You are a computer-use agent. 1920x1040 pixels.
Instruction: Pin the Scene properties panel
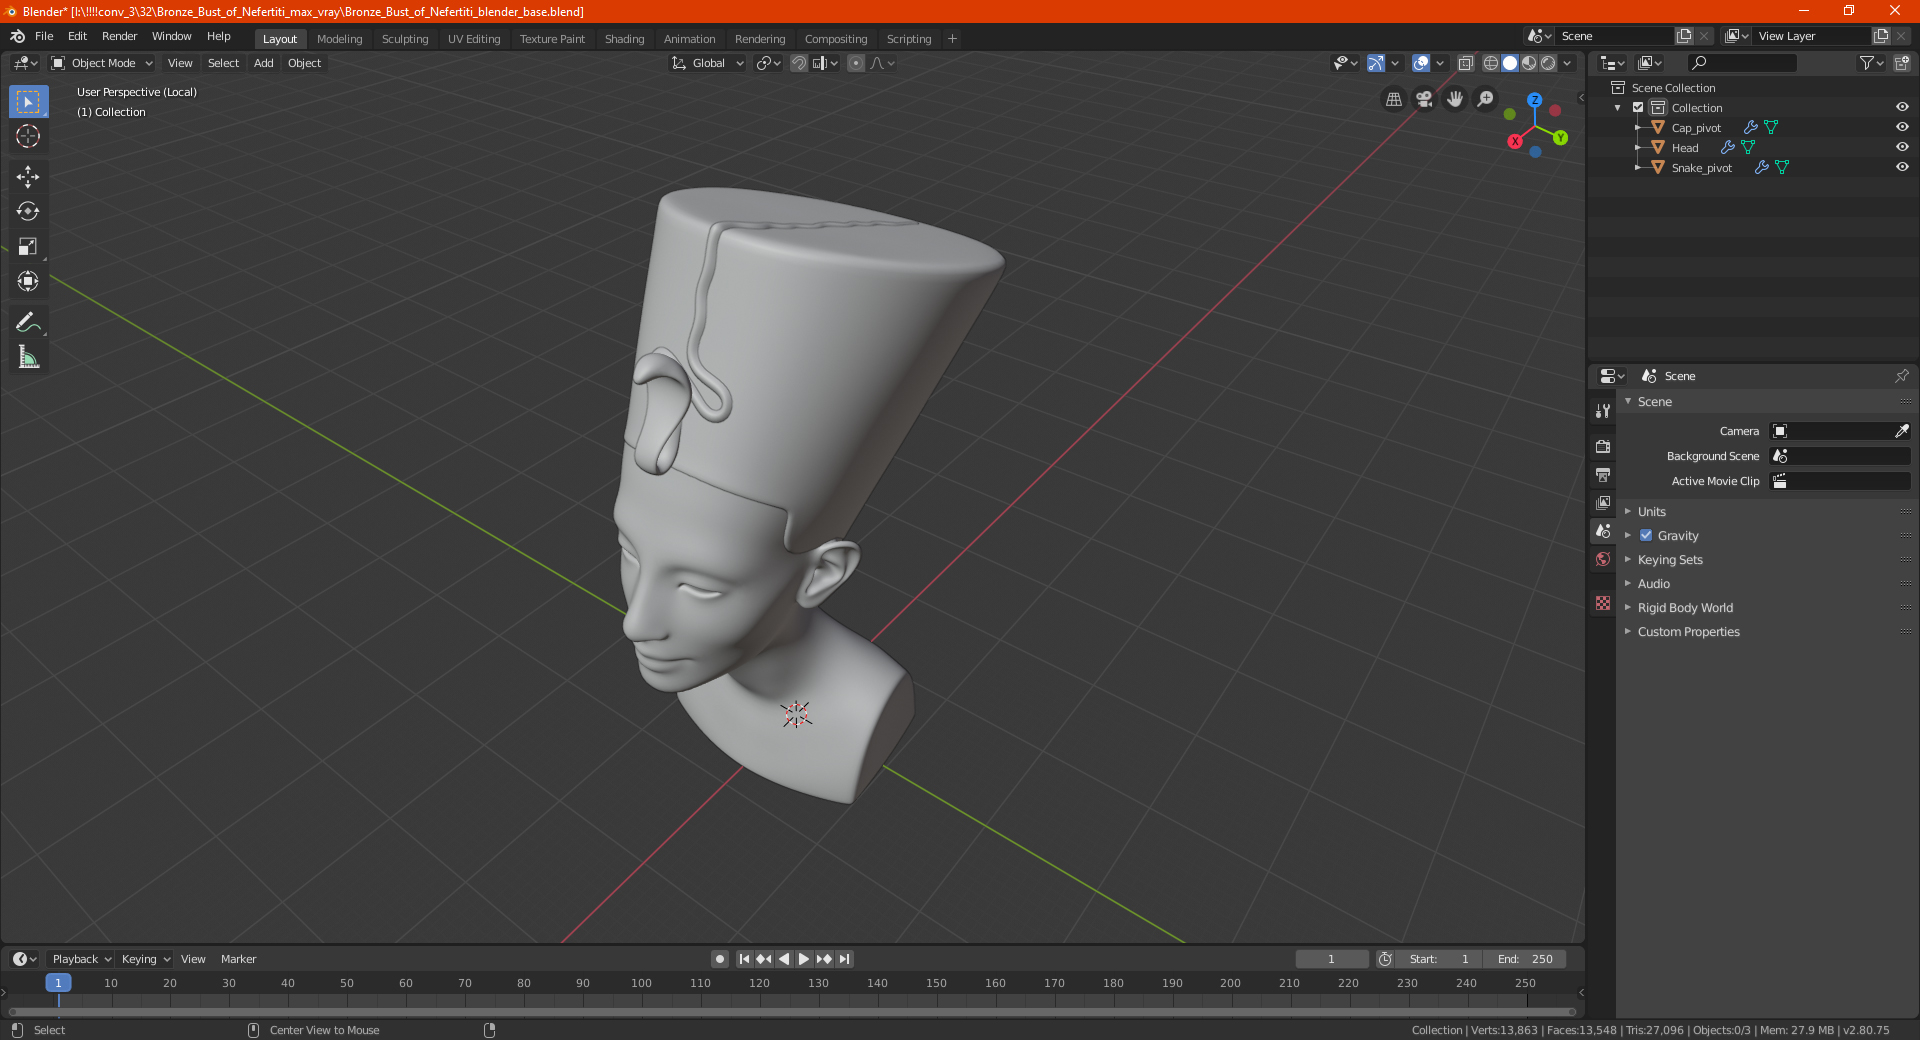click(1901, 376)
